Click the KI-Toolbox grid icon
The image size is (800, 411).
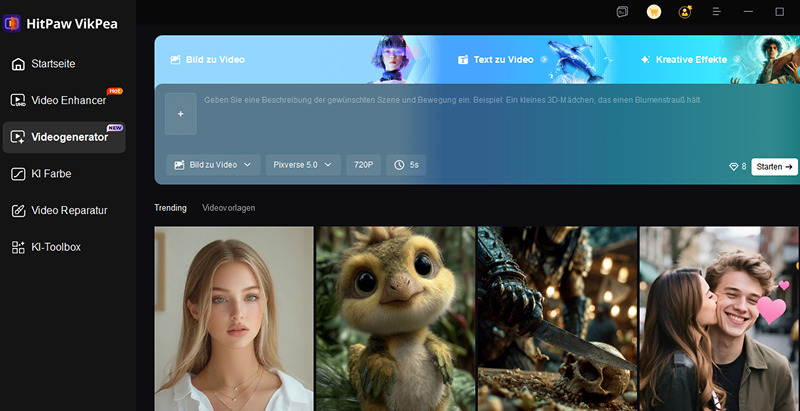coord(18,247)
